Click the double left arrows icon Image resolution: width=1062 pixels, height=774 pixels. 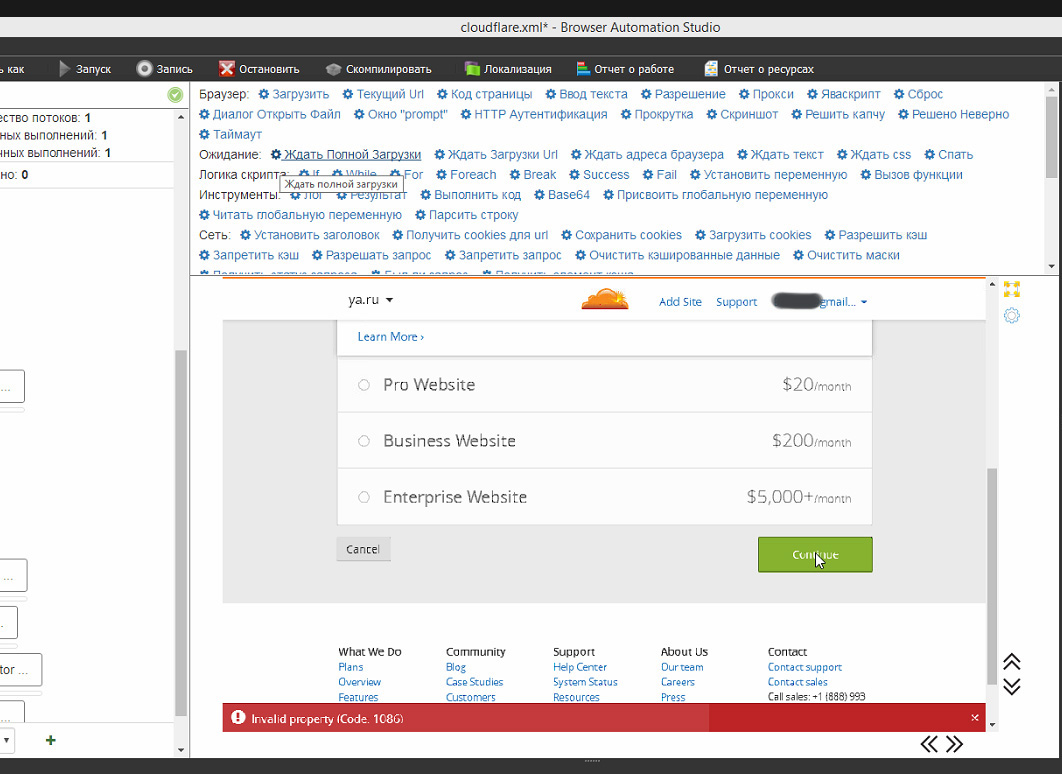tap(929, 745)
